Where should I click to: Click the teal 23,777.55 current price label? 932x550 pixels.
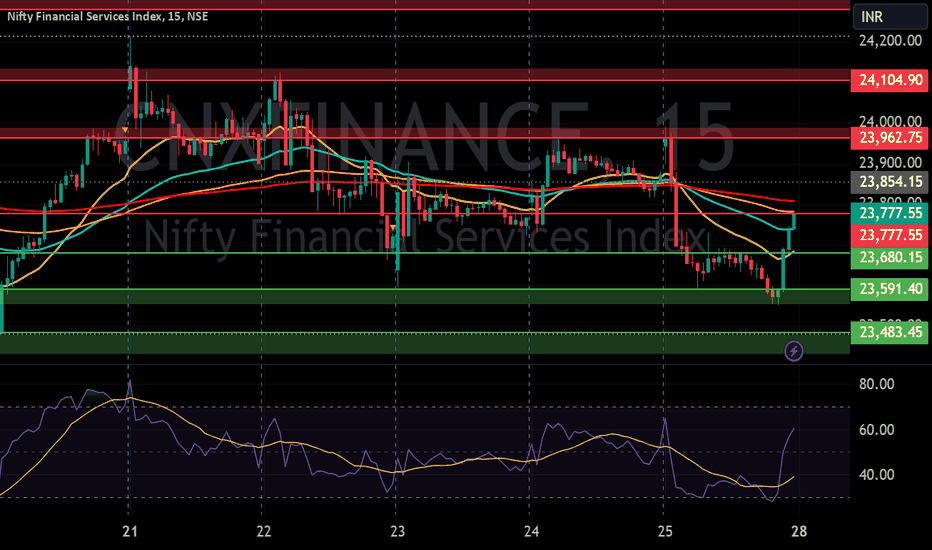[889, 213]
